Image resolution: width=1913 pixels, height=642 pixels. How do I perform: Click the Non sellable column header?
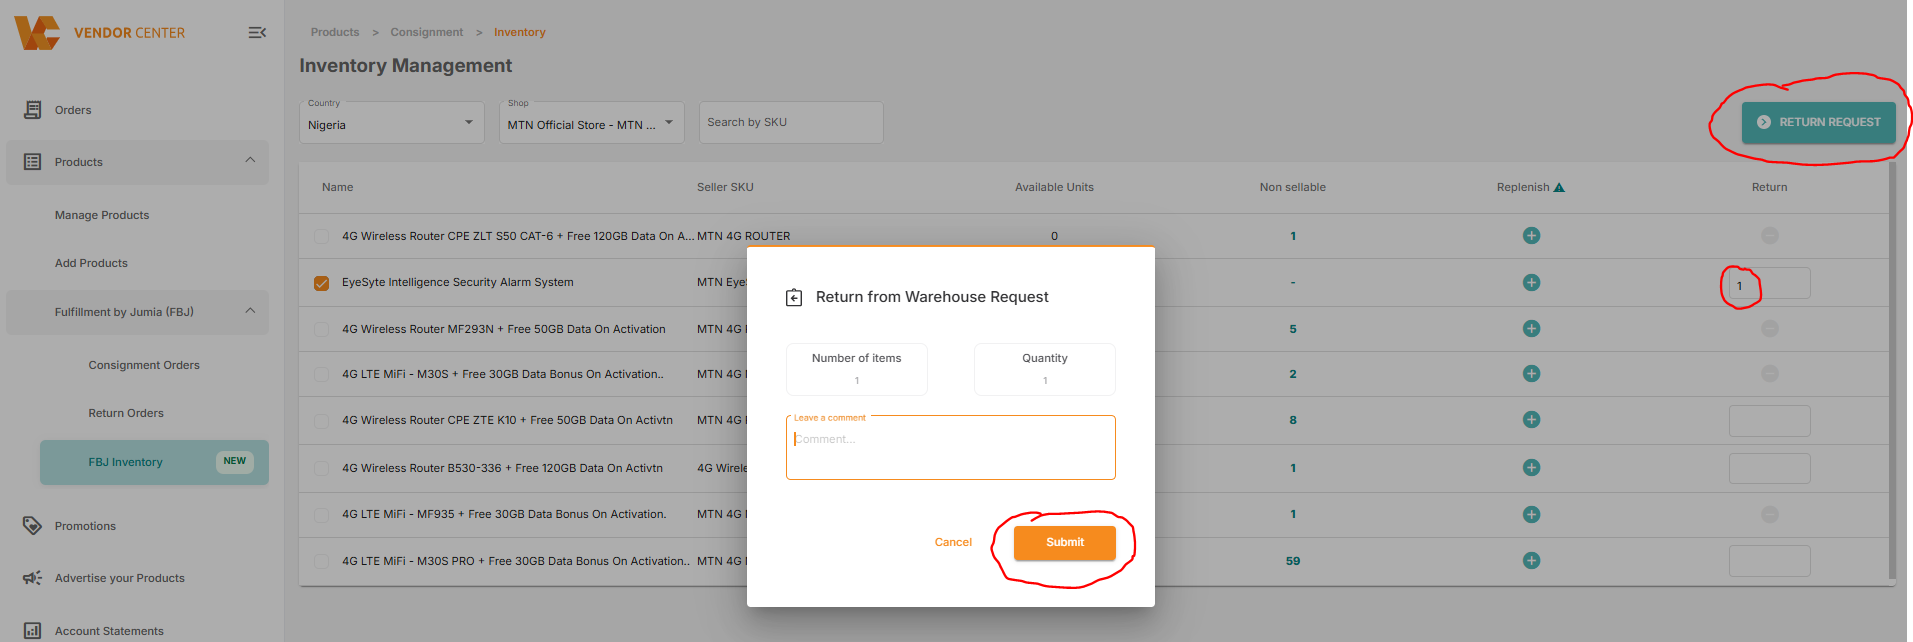coord(1292,187)
